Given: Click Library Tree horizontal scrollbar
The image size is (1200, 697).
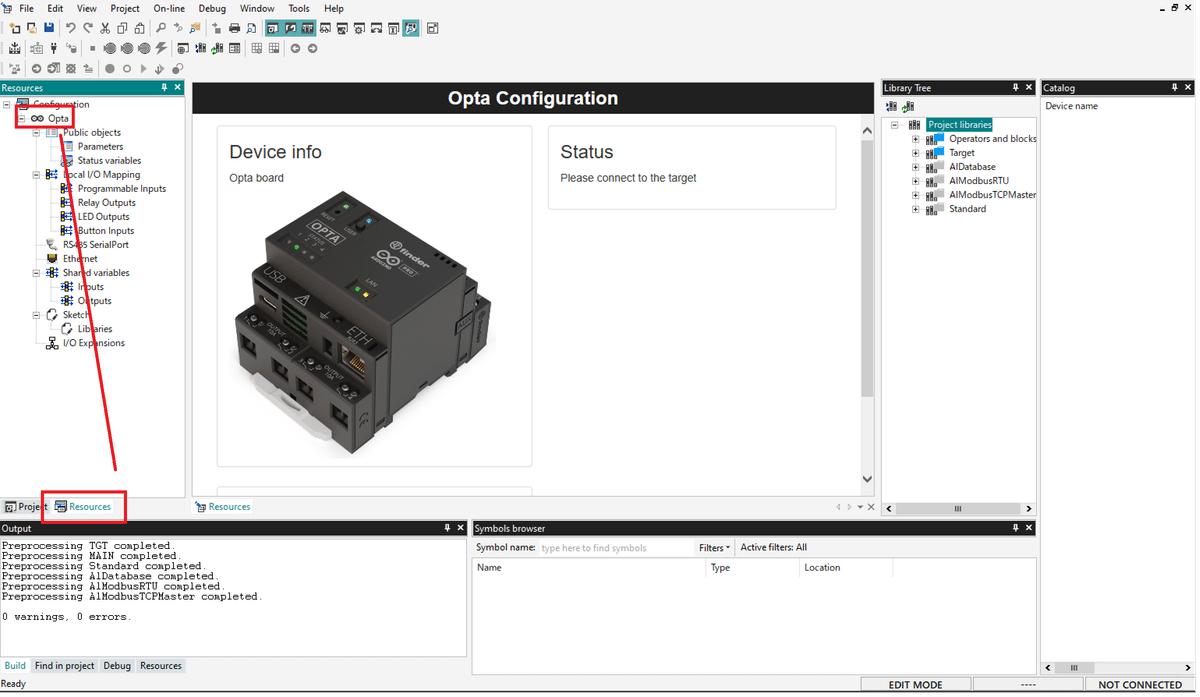Looking at the screenshot, I should (957, 509).
